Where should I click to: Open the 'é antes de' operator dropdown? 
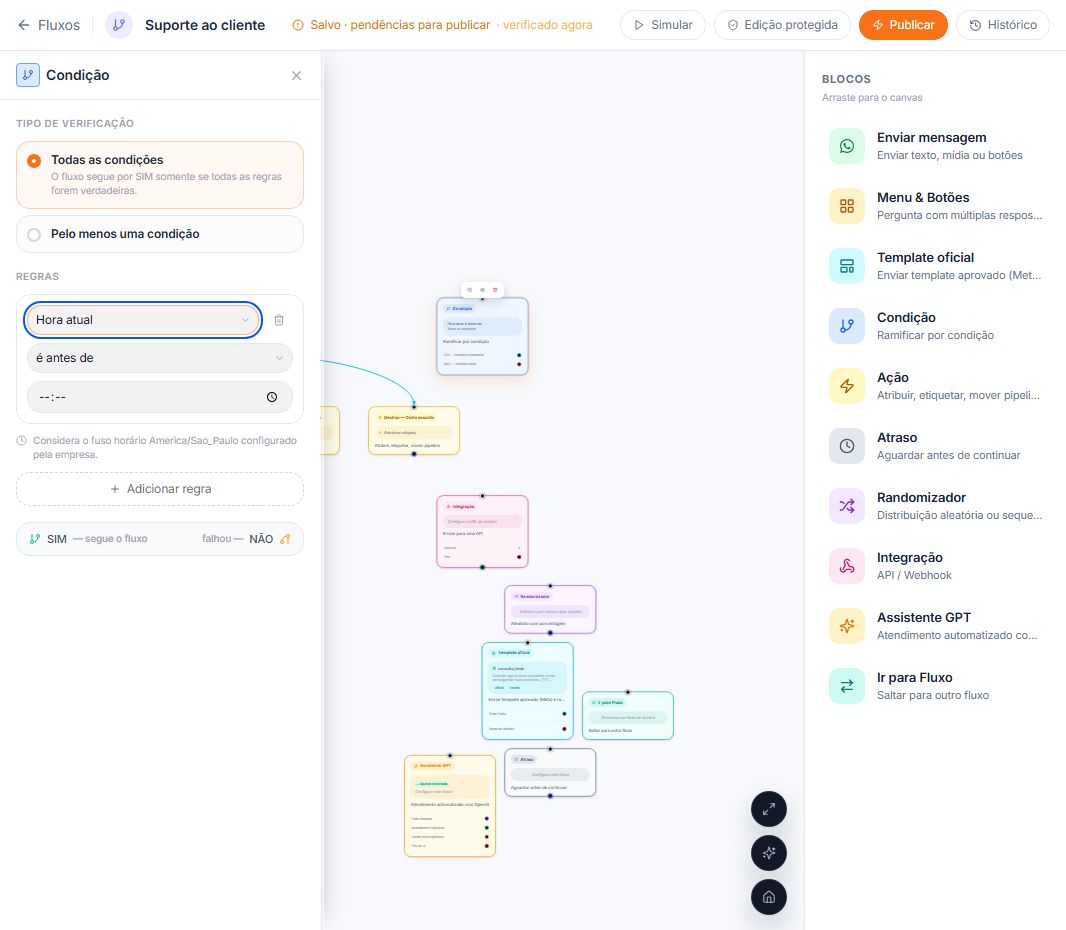[x=160, y=358]
